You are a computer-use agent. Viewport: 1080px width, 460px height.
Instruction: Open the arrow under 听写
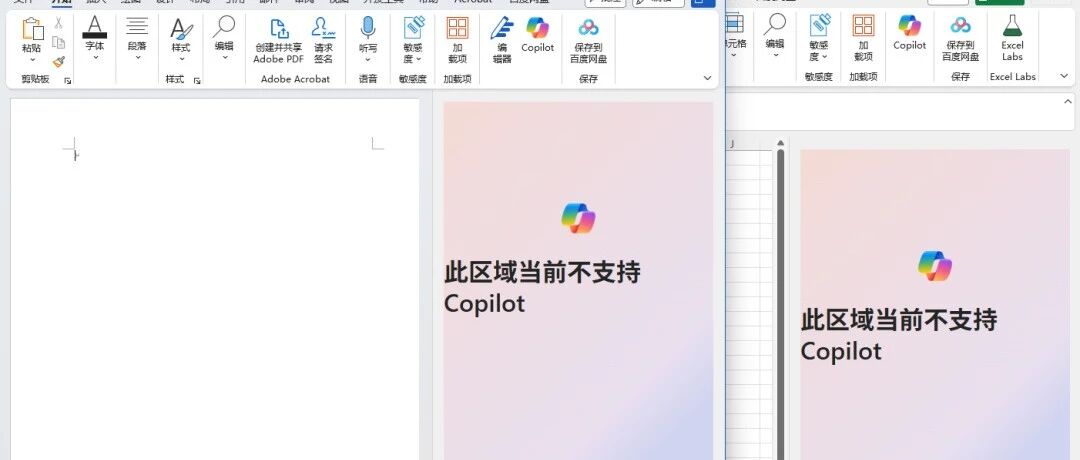click(x=368, y=59)
